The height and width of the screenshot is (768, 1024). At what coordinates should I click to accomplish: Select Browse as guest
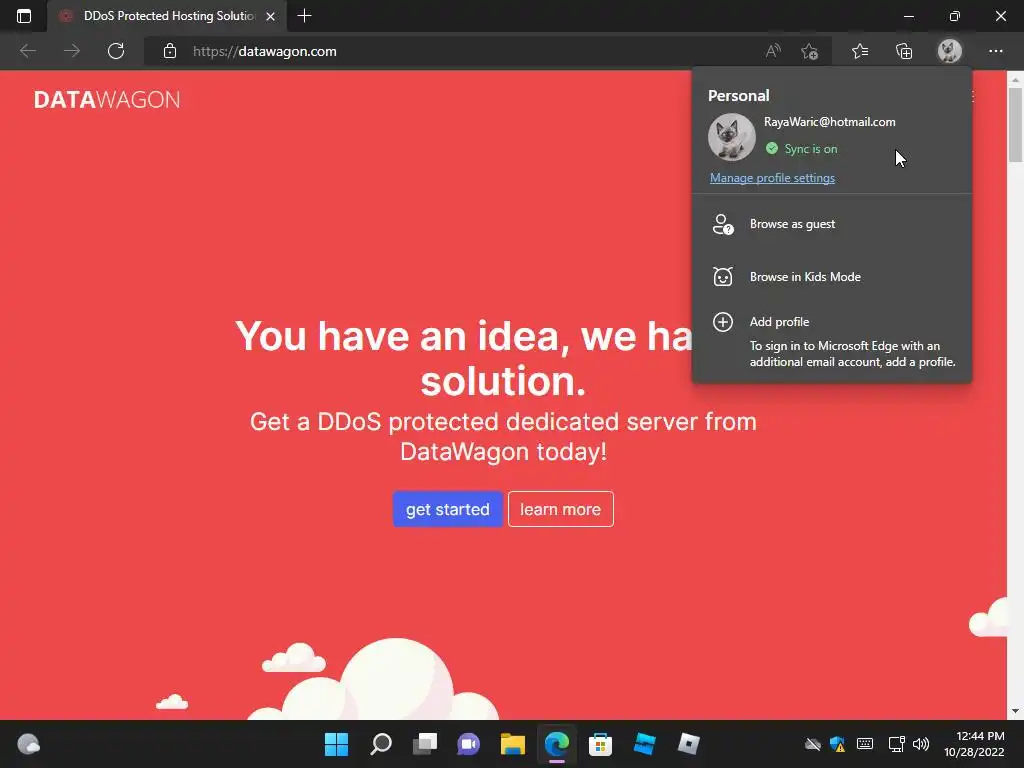click(x=832, y=224)
